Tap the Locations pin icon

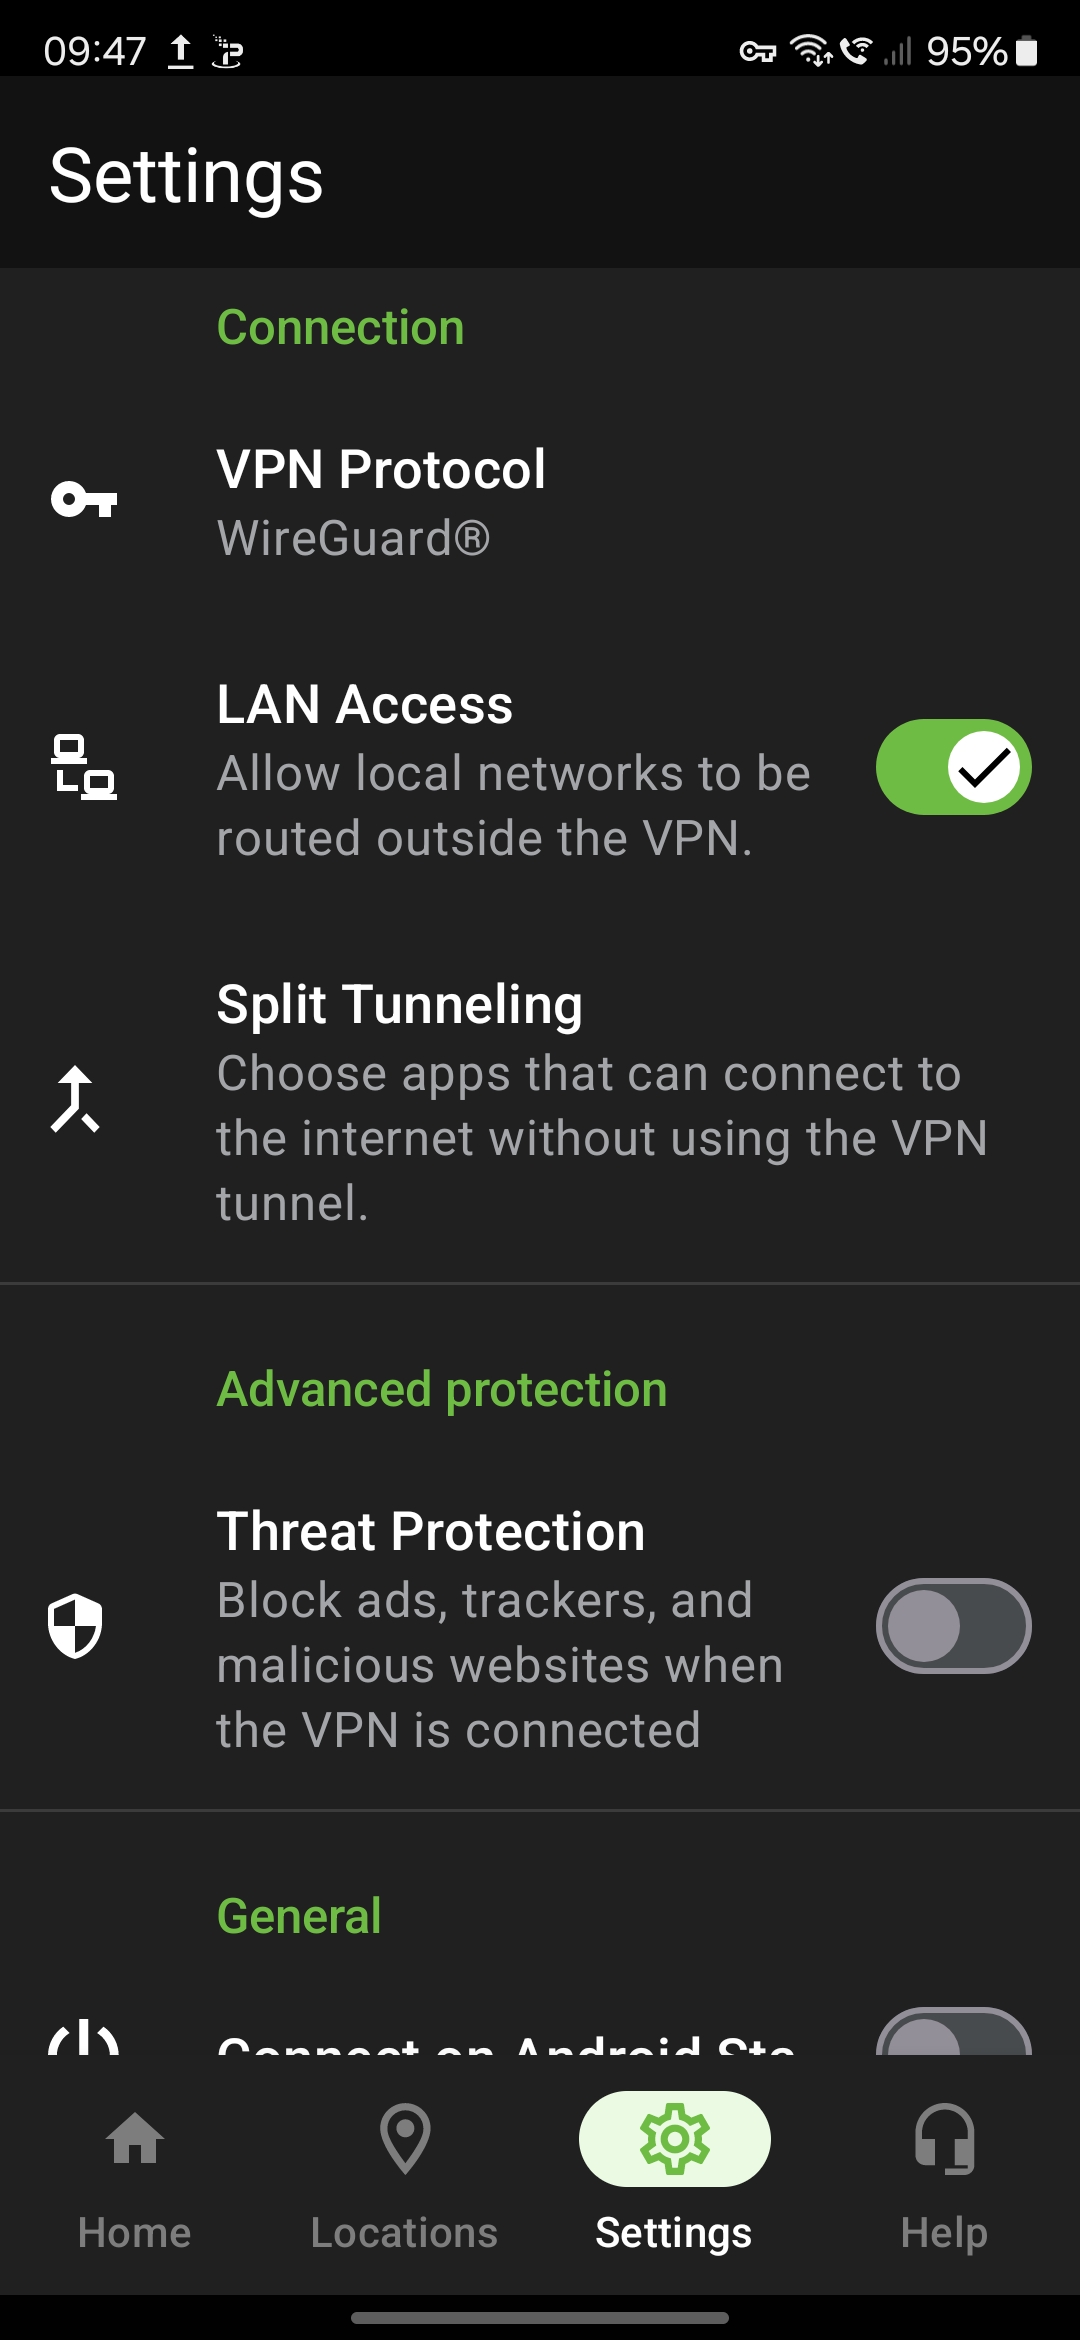[x=405, y=2139]
